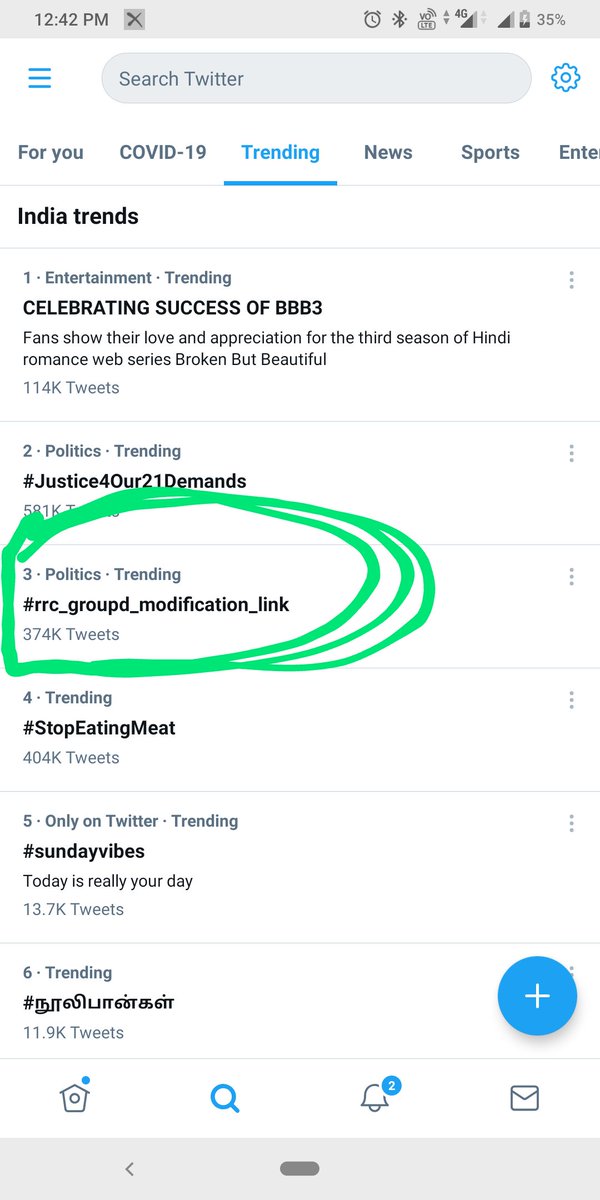Focus the Search Twitter field
The width and height of the screenshot is (600, 1200).
(x=316, y=78)
